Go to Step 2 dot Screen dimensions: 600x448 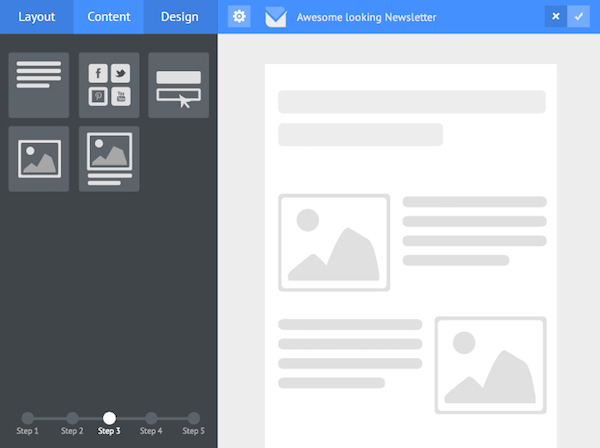pyautogui.click(x=71, y=418)
